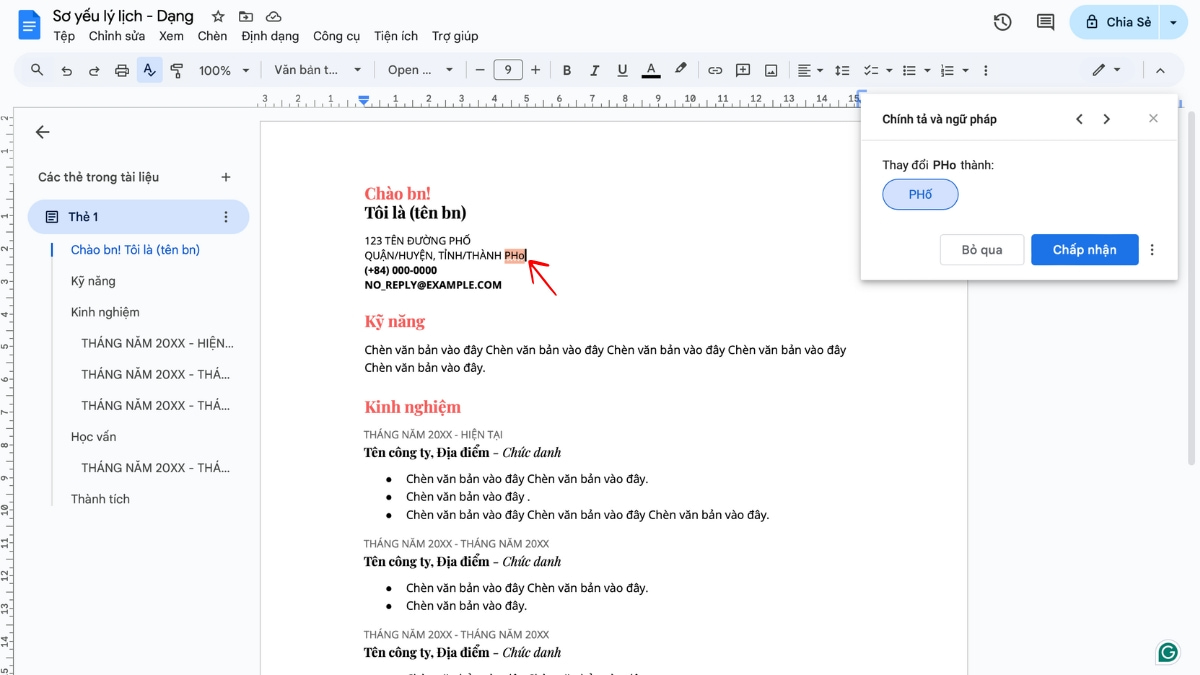This screenshot has height=675, width=1200.
Task: Go to next spelling suggestion
Action: click(1106, 119)
